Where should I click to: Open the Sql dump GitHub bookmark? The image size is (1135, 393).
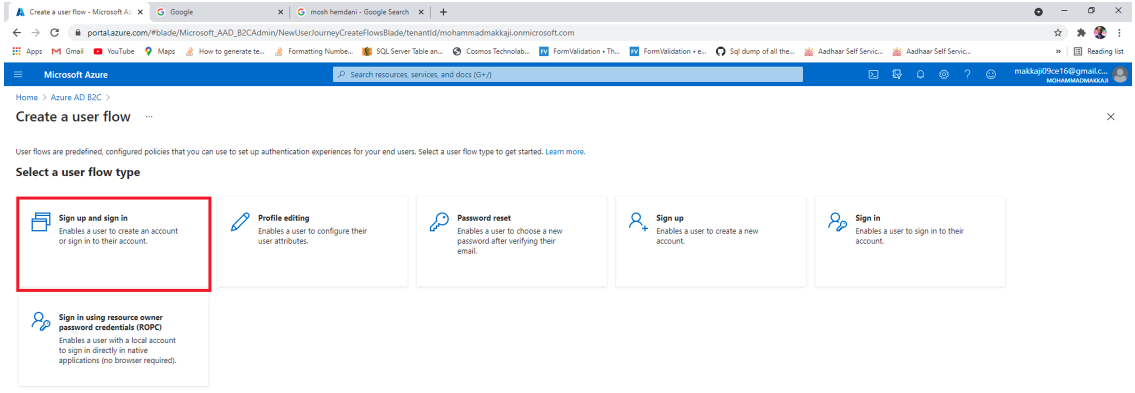click(755, 51)
